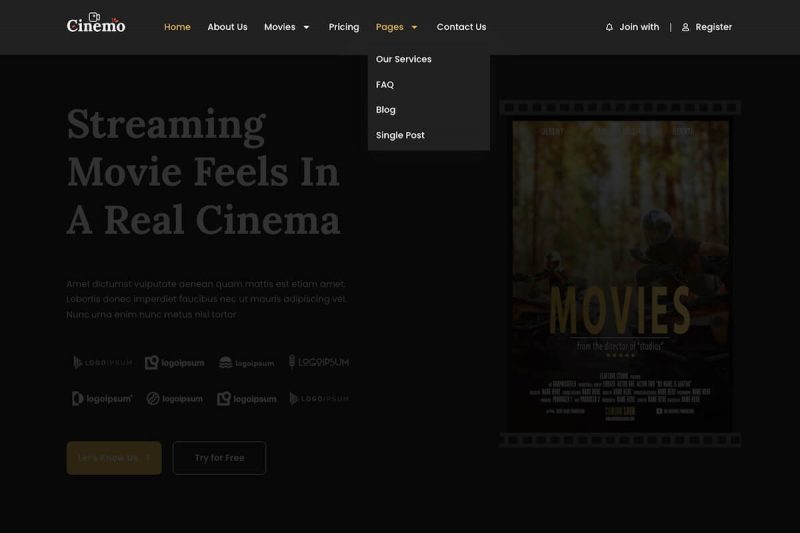Select FAQ in the Pages dropdown

pyautogui.click(x=385, y=85)
